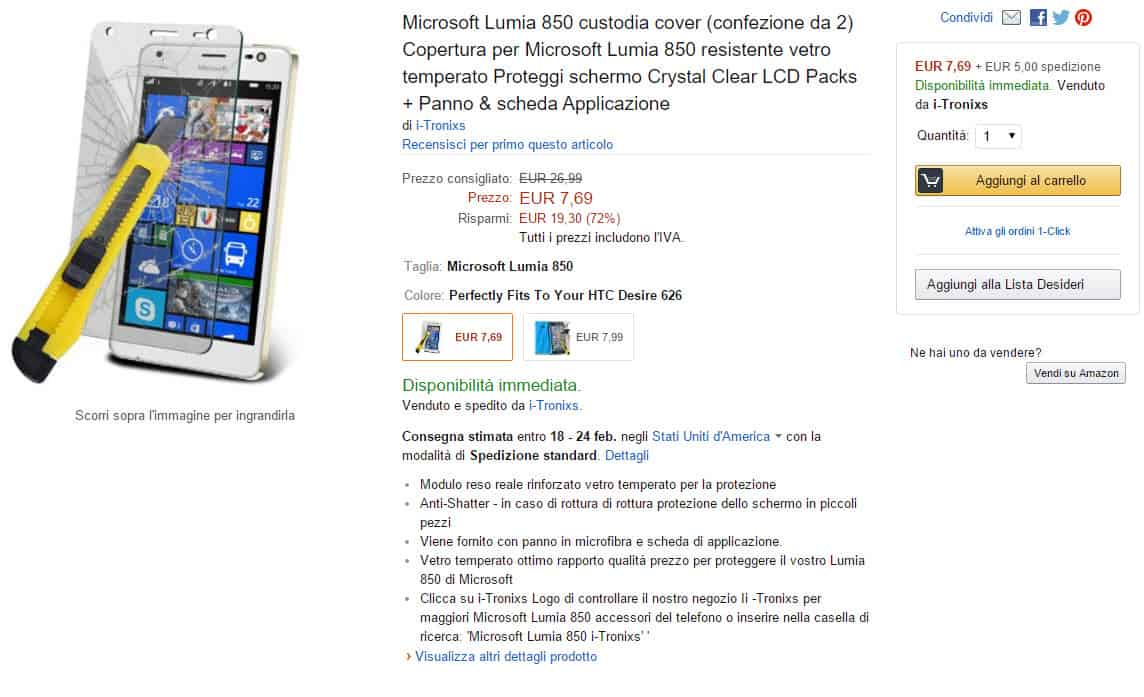
Task: Click the Dettagli shipping link
Action: (x=627, y=456)
